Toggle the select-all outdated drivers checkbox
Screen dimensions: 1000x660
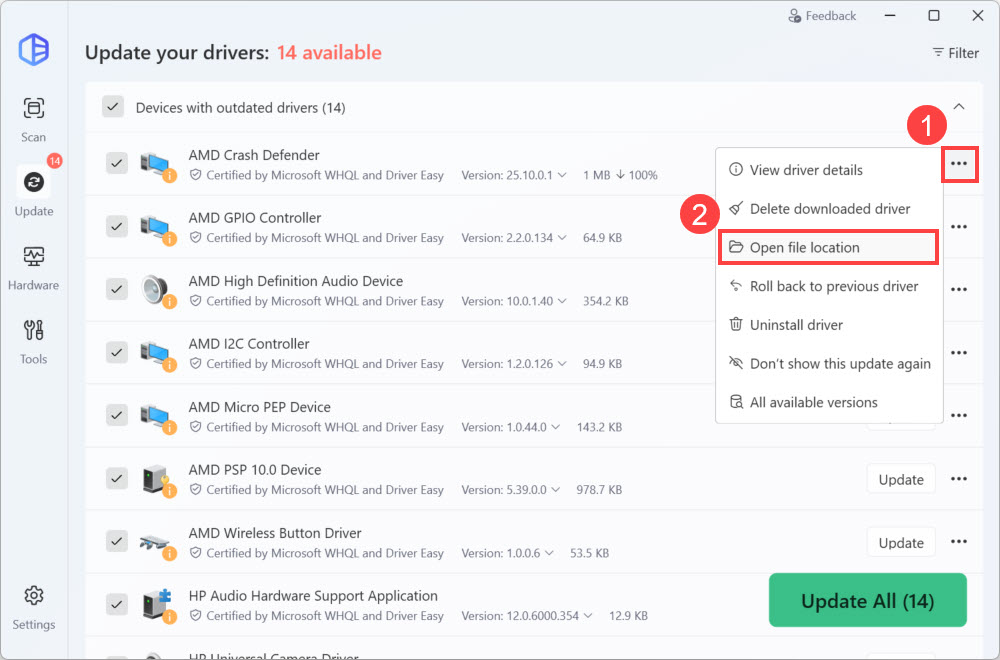click(x=113, y=107)
